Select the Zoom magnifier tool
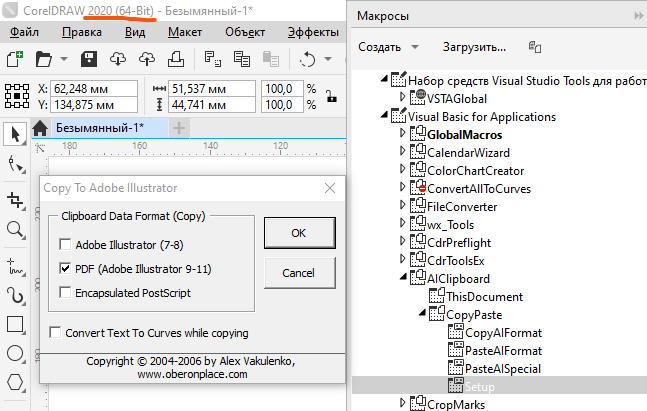 [16, 229]
